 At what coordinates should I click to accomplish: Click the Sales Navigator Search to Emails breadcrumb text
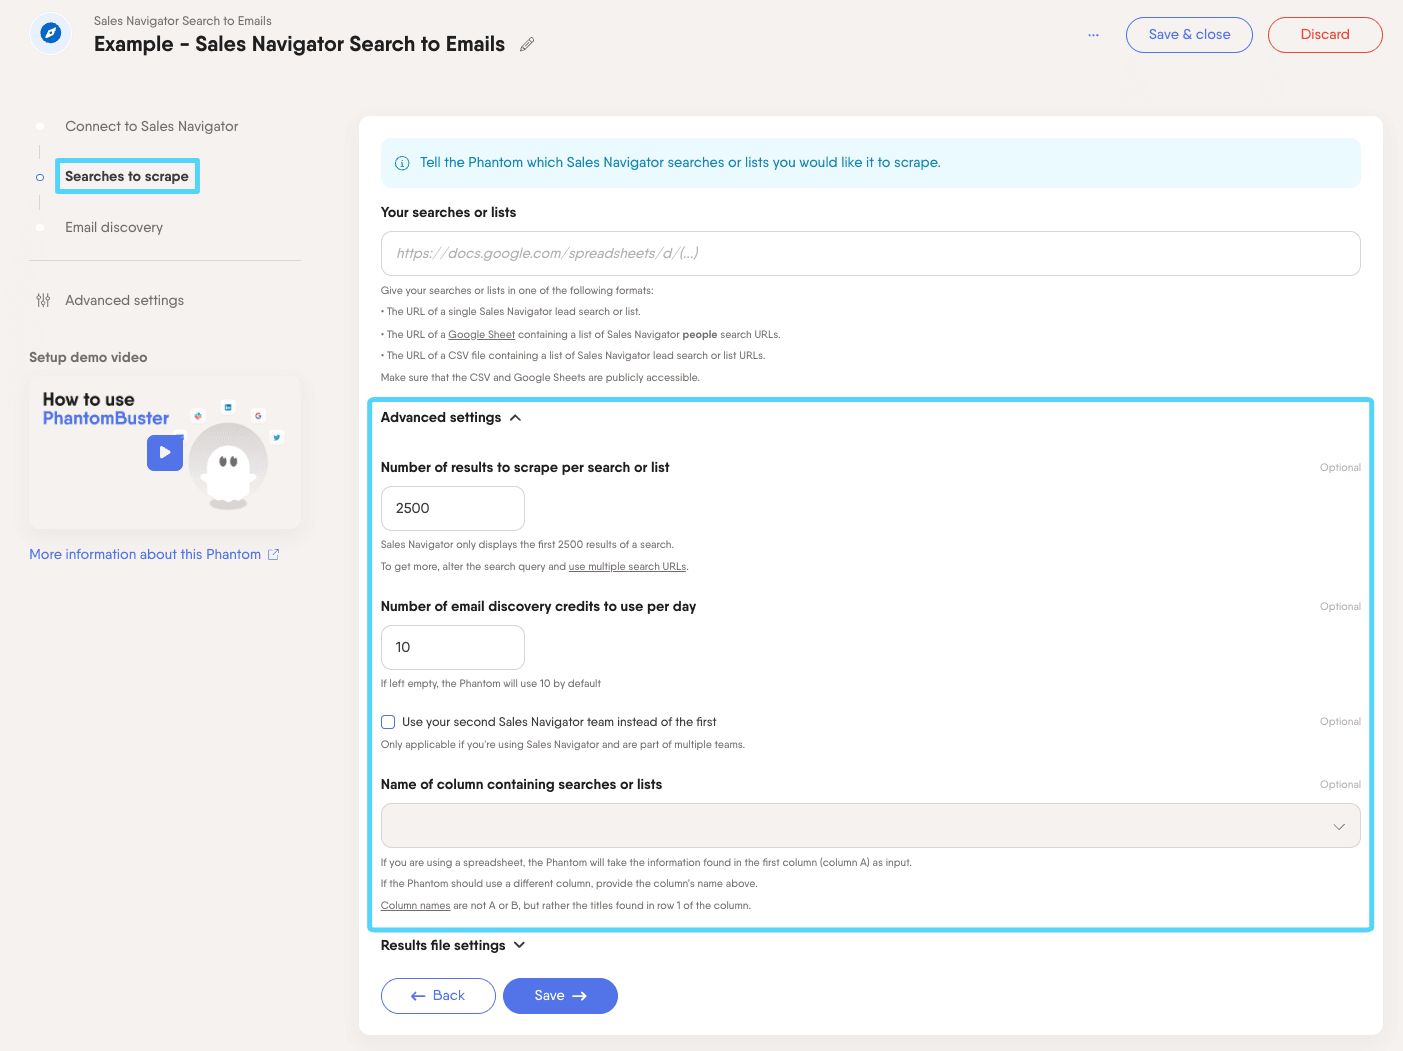pos(183,21)
